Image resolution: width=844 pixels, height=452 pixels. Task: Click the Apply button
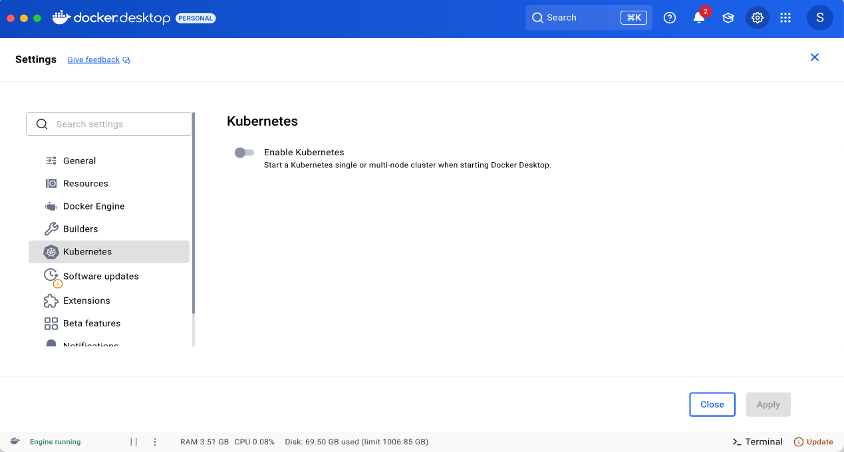coord(768,405)
